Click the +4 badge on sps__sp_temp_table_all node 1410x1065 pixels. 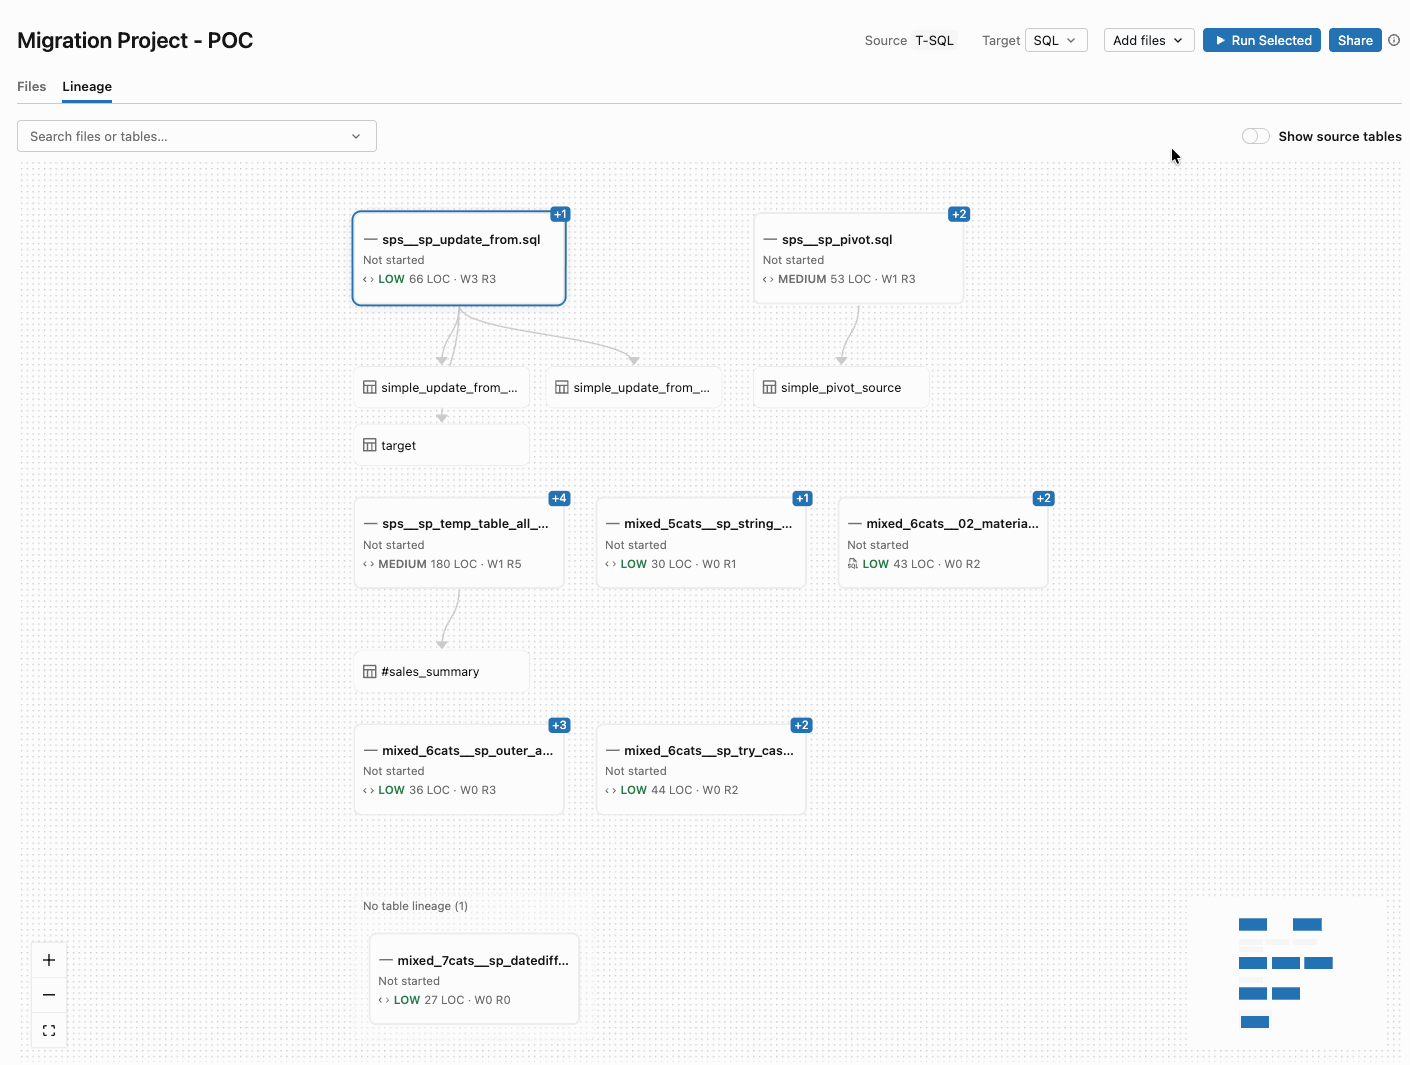559,498
